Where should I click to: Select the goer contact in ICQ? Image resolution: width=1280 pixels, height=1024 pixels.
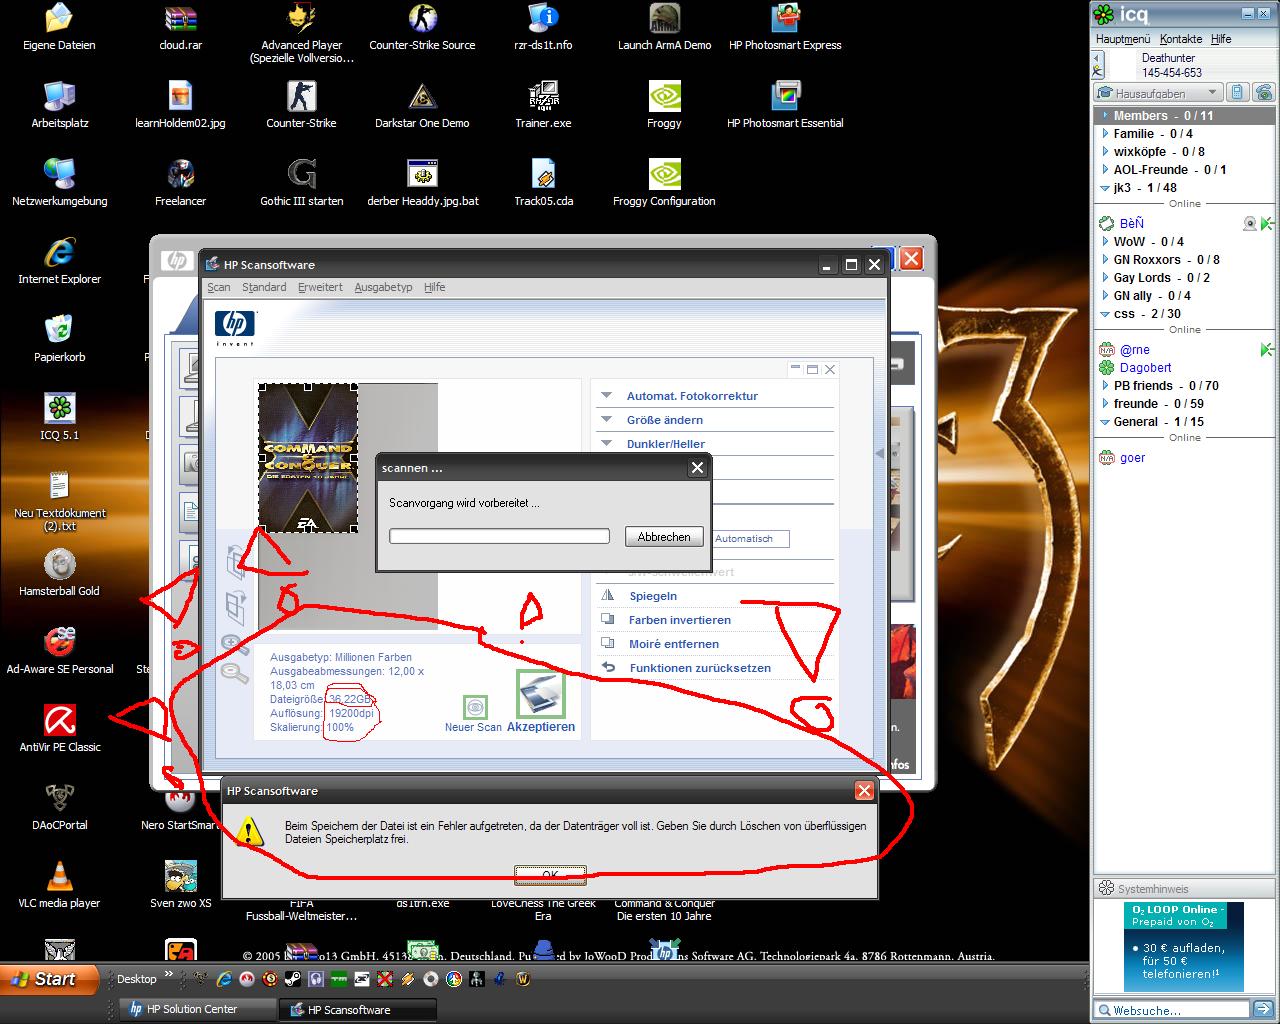tap(1132, 457)
